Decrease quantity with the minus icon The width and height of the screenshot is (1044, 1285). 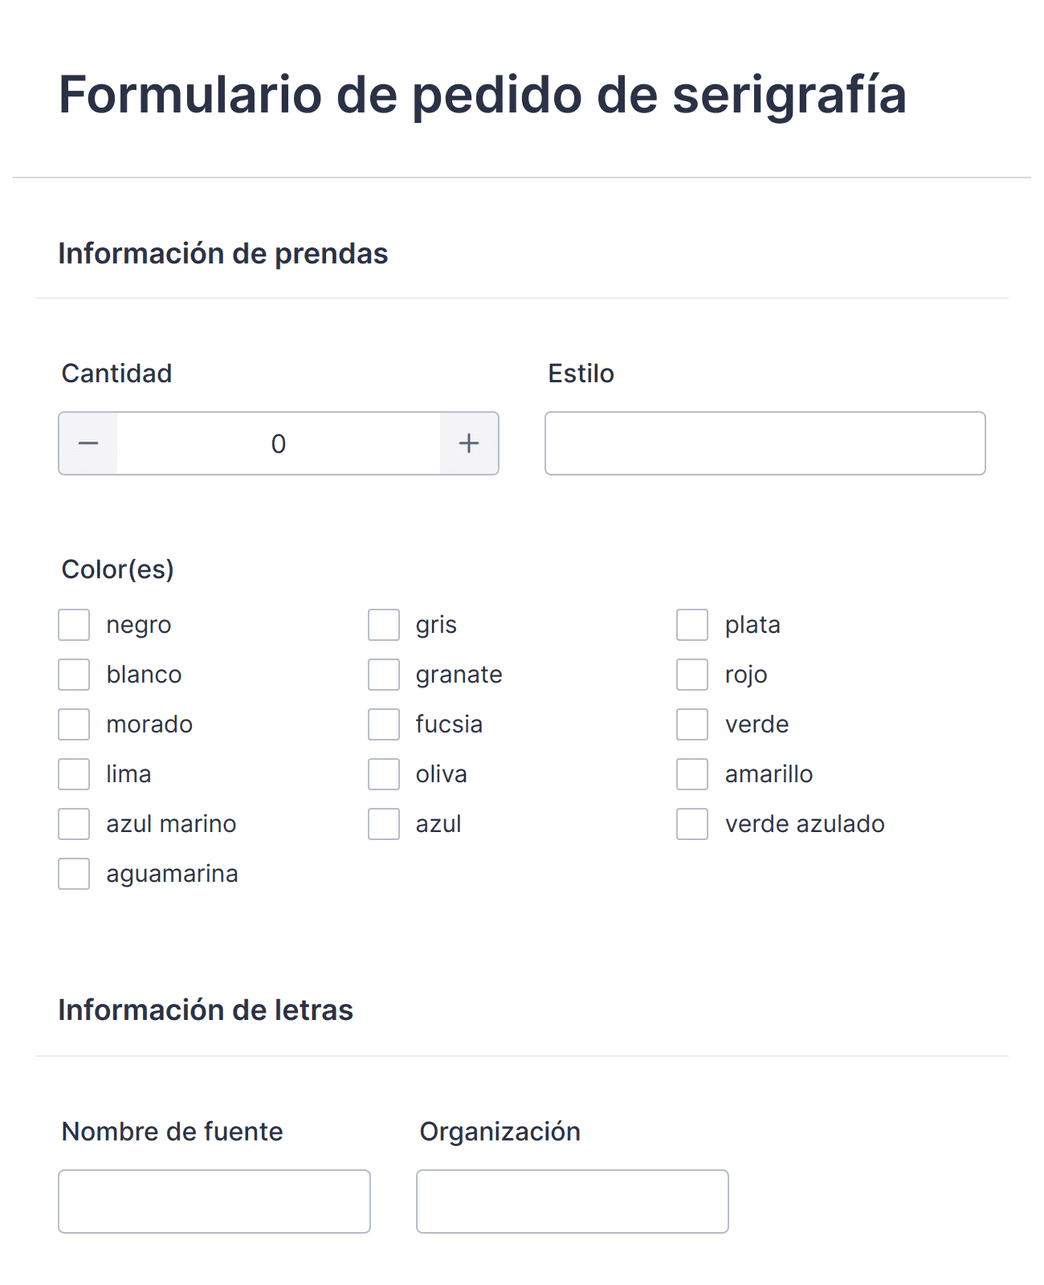pyautogui.click(x=88, y=443)
